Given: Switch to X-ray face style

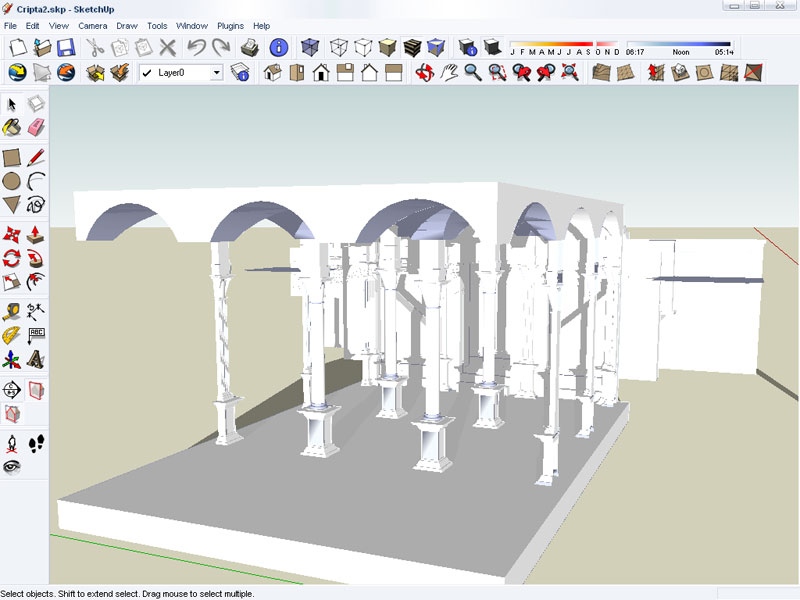Looking at the screenshot, I should pos(307,47).
